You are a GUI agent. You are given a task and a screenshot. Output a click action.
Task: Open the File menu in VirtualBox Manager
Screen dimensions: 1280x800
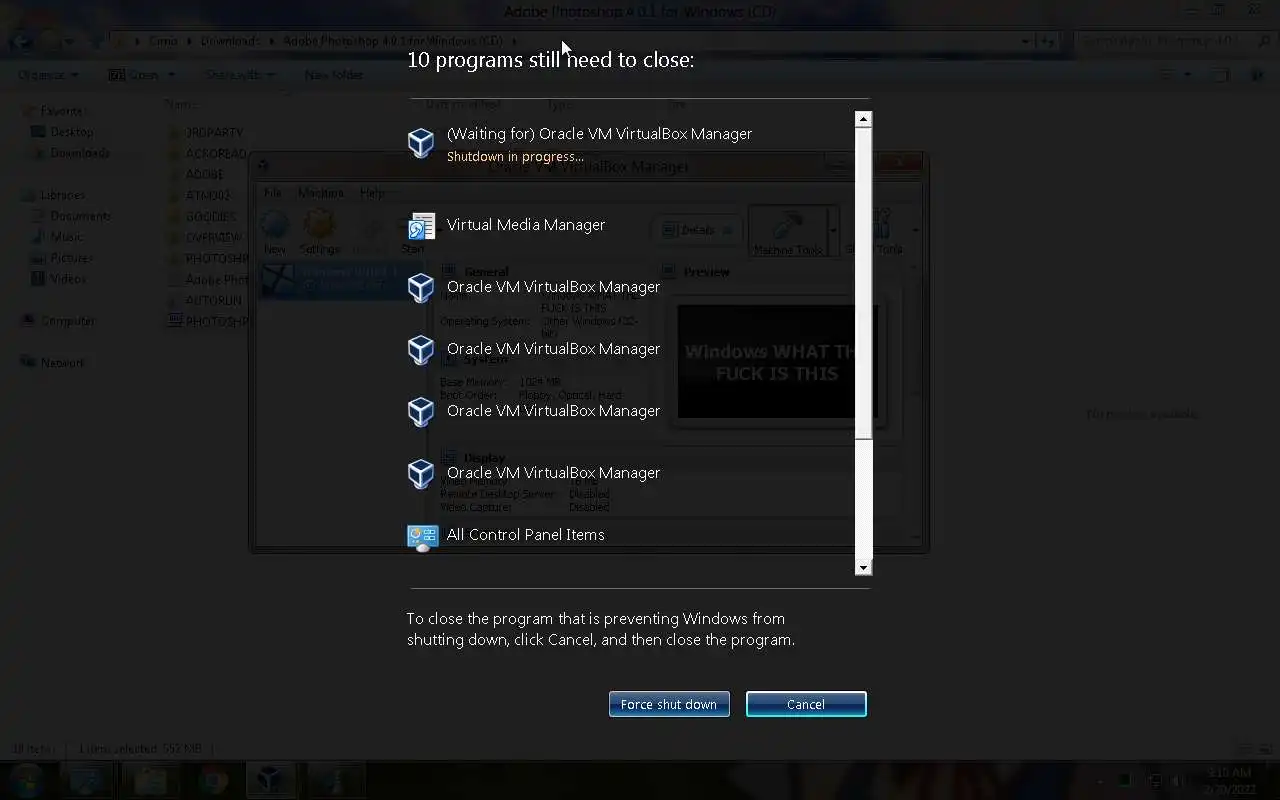click(273, 192)
